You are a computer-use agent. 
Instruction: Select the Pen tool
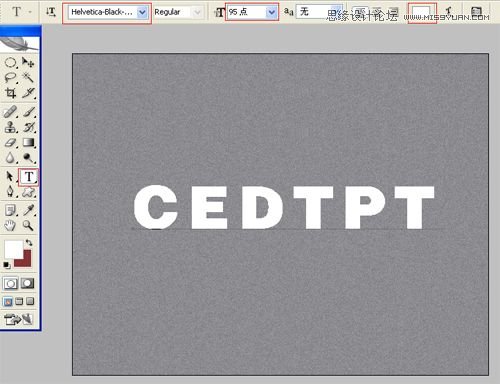(x=11, y=192)
